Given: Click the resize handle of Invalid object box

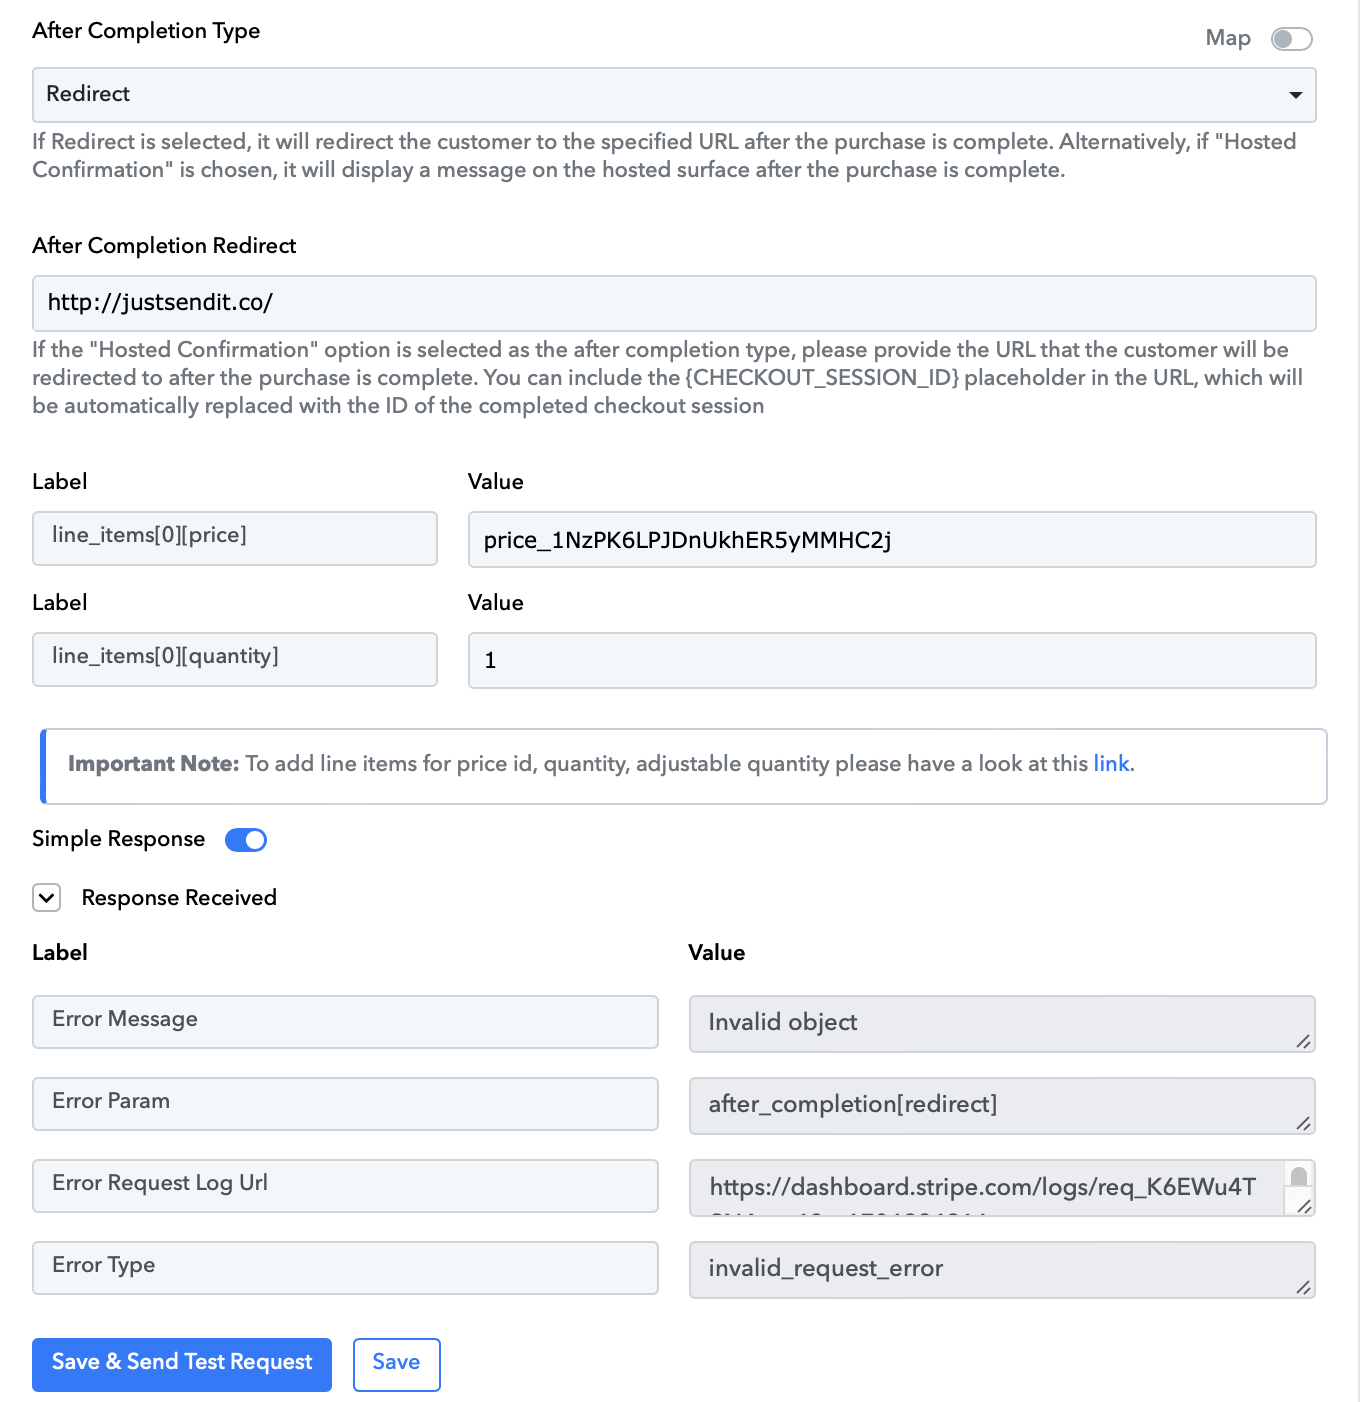Looking at the screenshot, I should 1303,1042.
